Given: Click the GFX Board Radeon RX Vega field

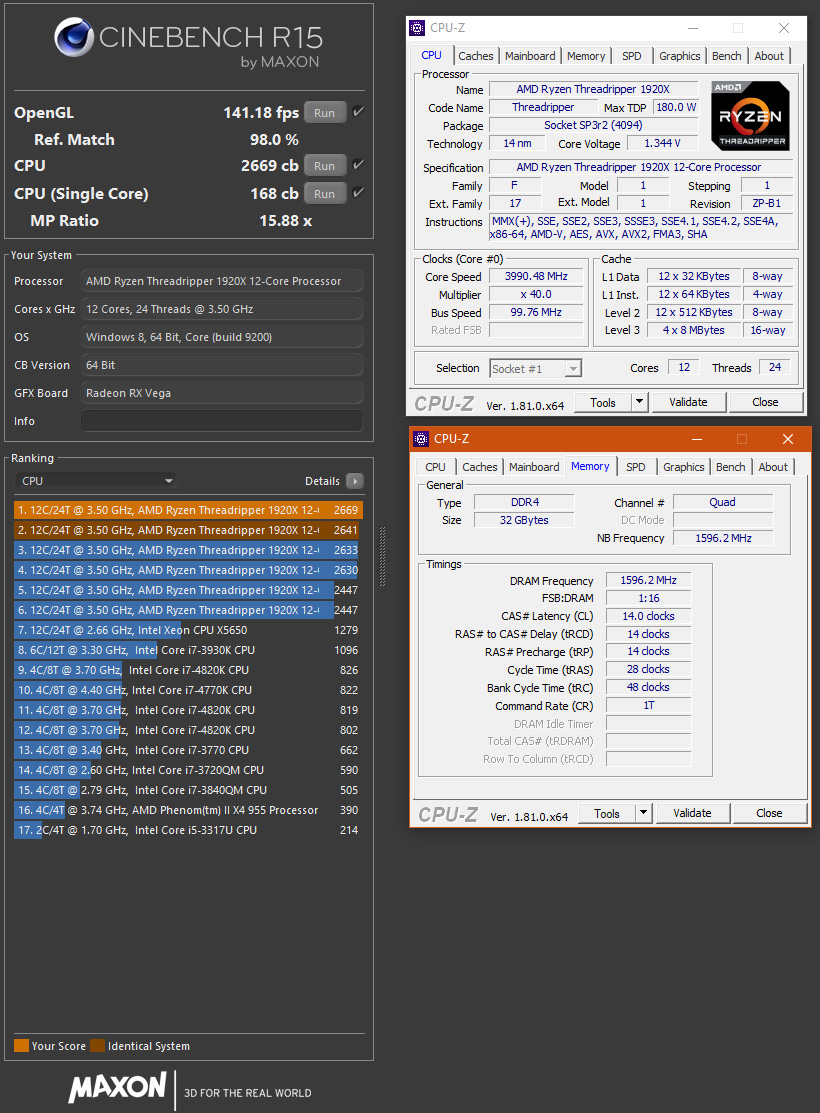Looking at the screenshot, I should pos(222,393).
